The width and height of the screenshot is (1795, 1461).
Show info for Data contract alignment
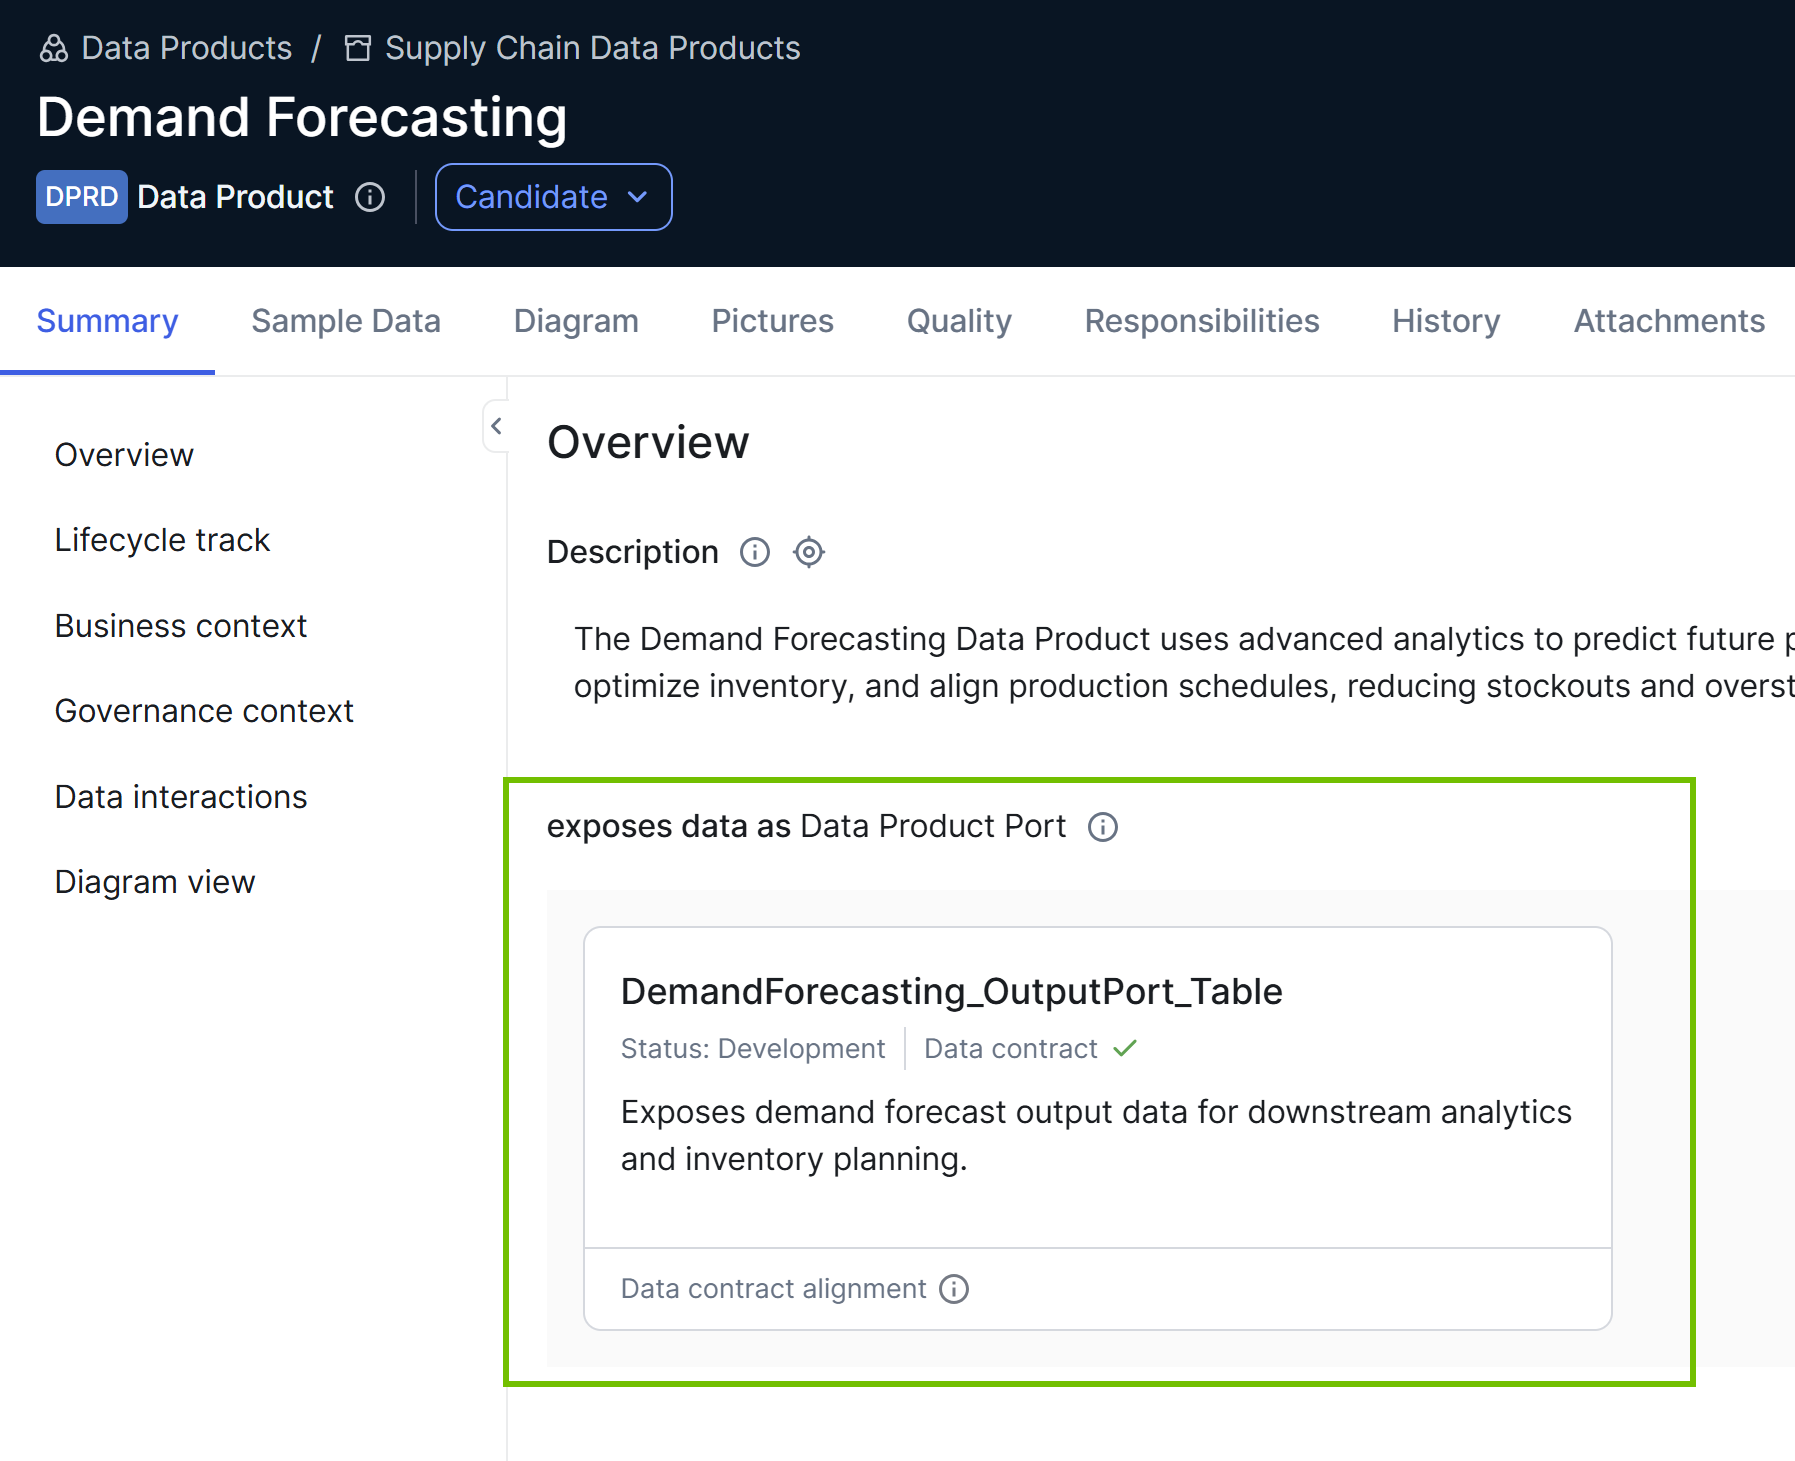pyautogui.click(x=954, y=1289)
